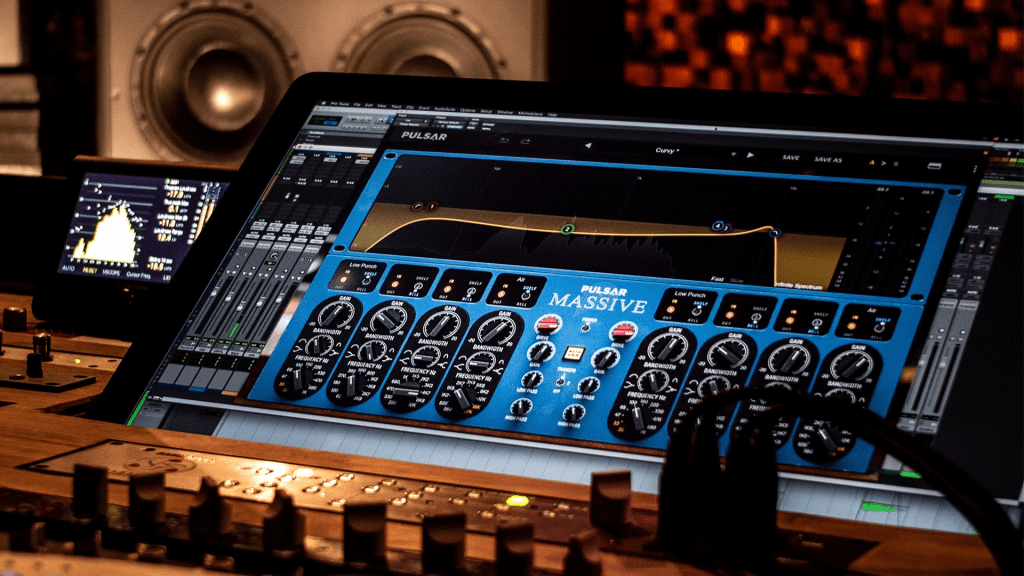The height and width of the screenshot is (576, 1024).
Task: Click the left red Drive knob
Action: pos(547,323)
